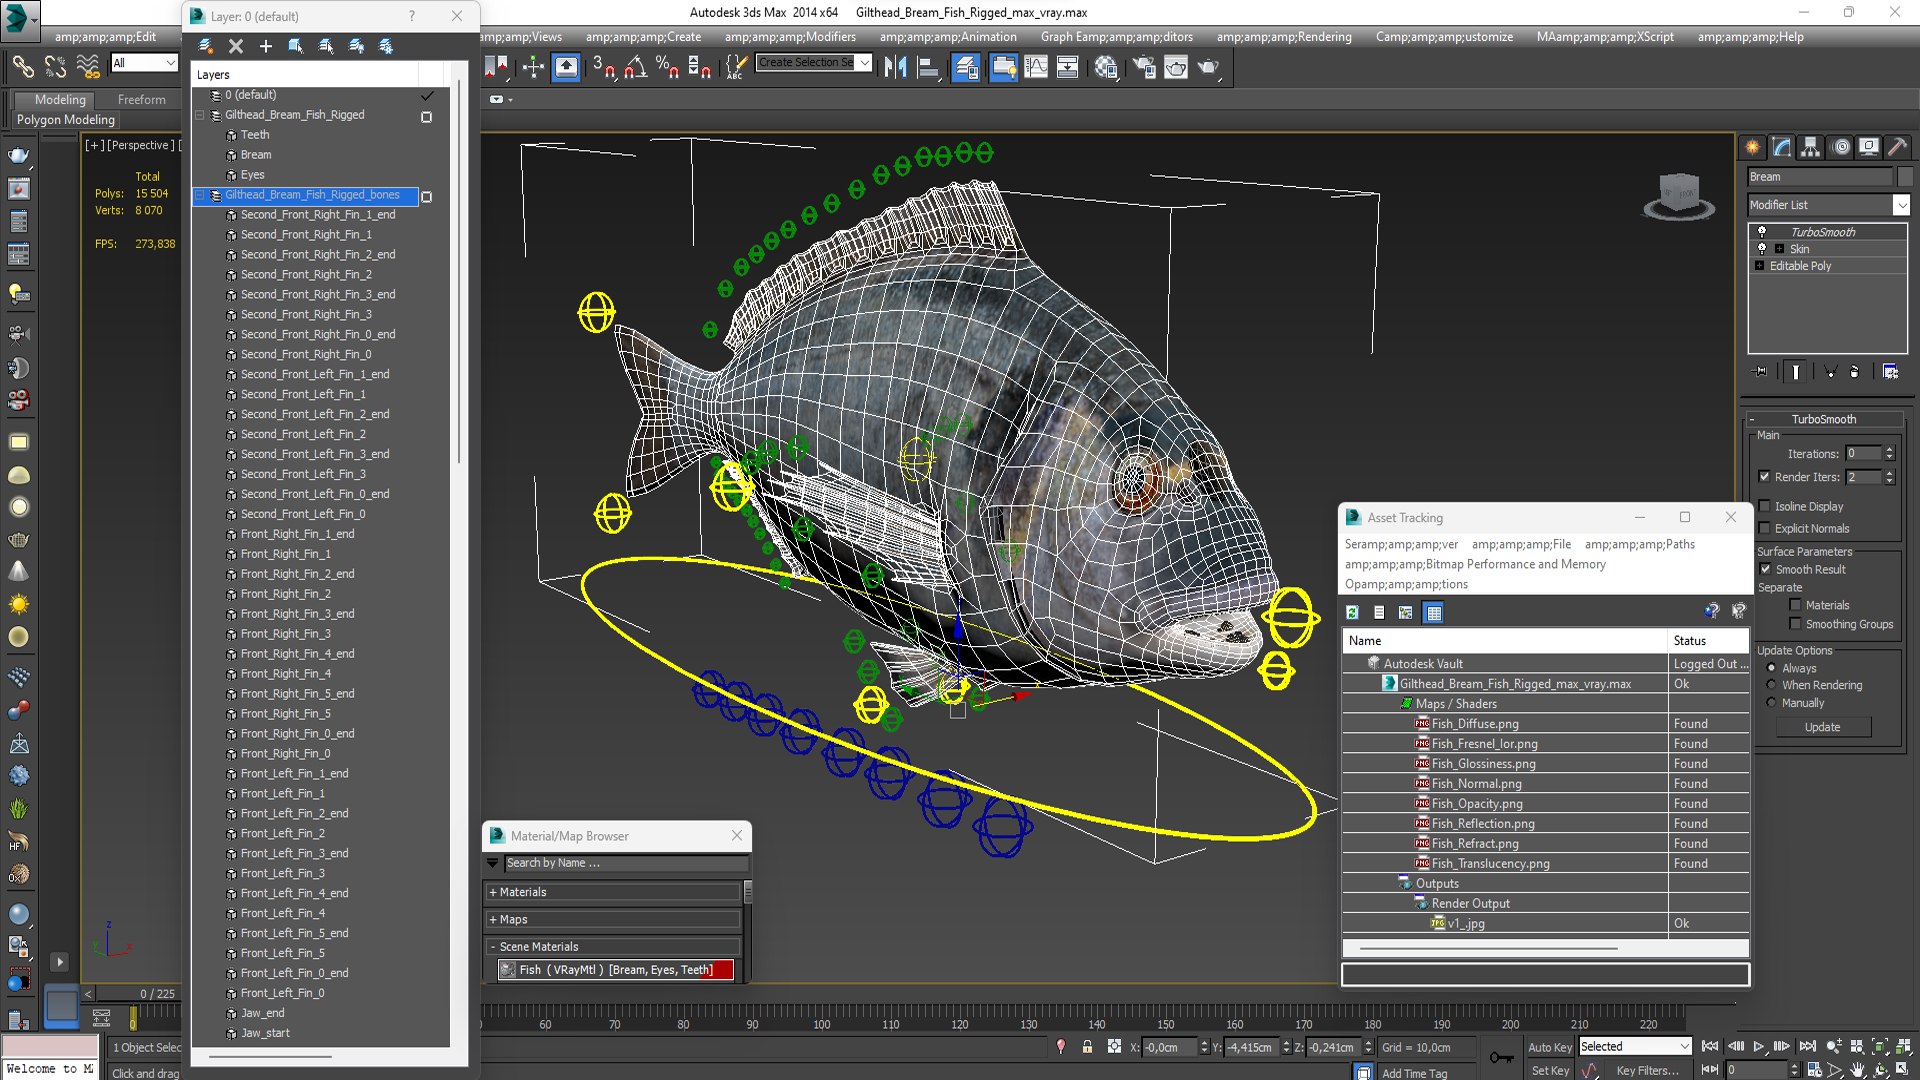The width and height of the screenshot is (1920, 1080).
Task: Click the Update button in TurboSmooth
Action: [1822, 727]
